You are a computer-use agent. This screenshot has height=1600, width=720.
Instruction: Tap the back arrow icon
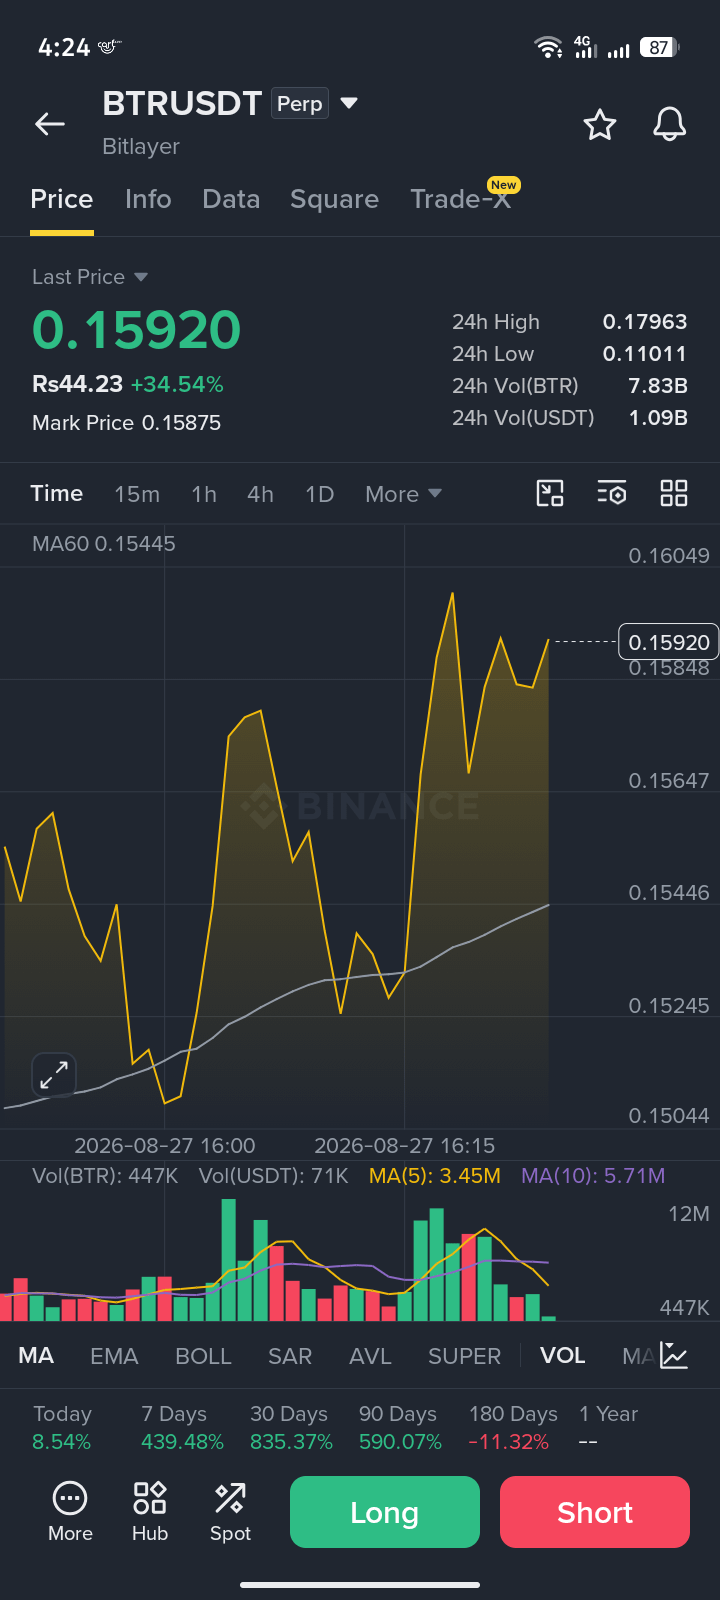pos(50,124)
